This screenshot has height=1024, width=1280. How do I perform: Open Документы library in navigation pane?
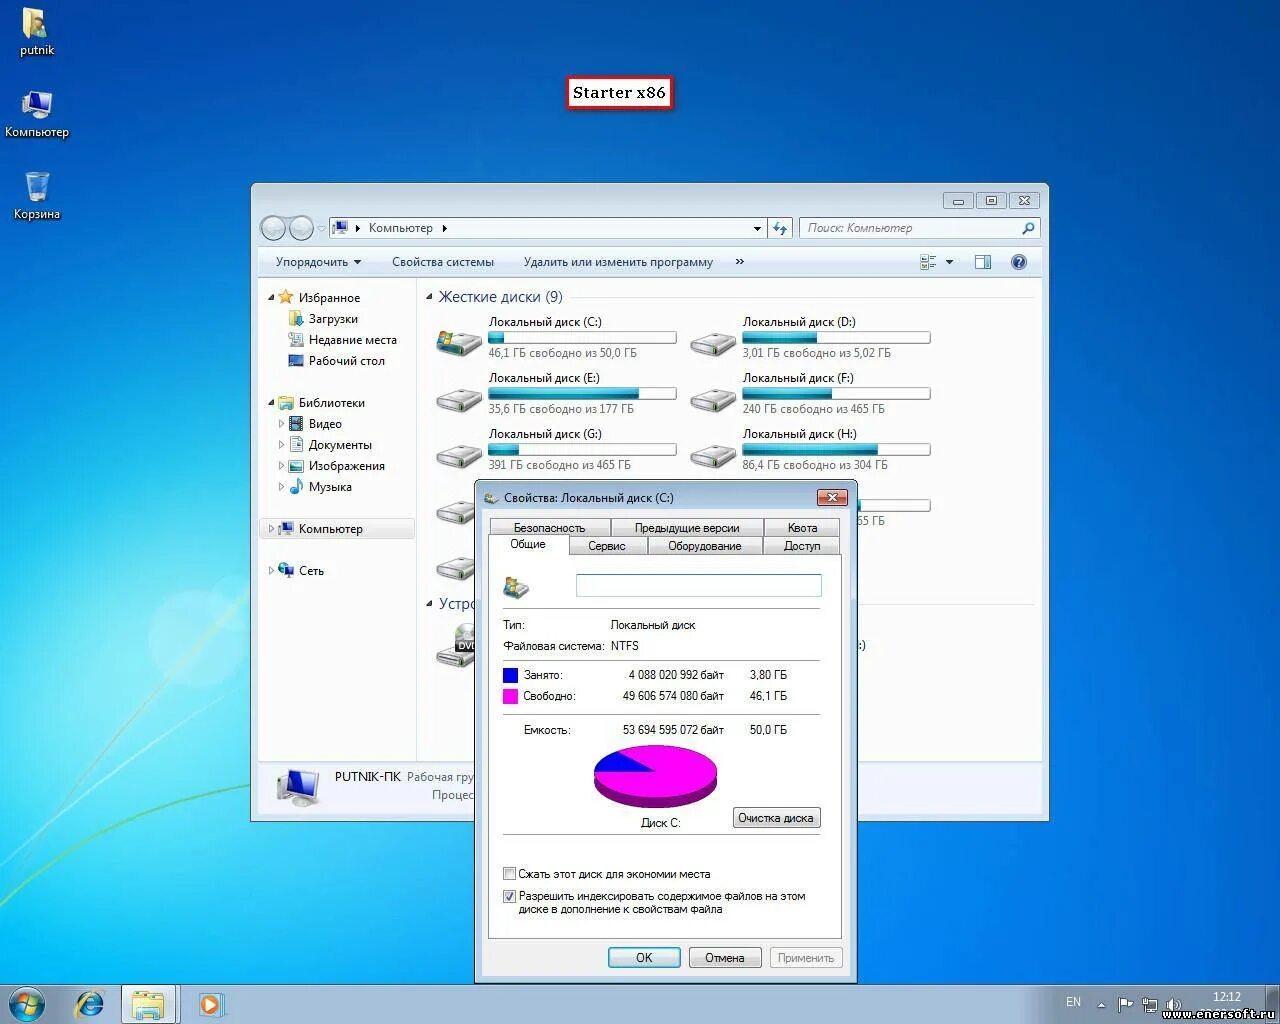[x=330, y=445]
